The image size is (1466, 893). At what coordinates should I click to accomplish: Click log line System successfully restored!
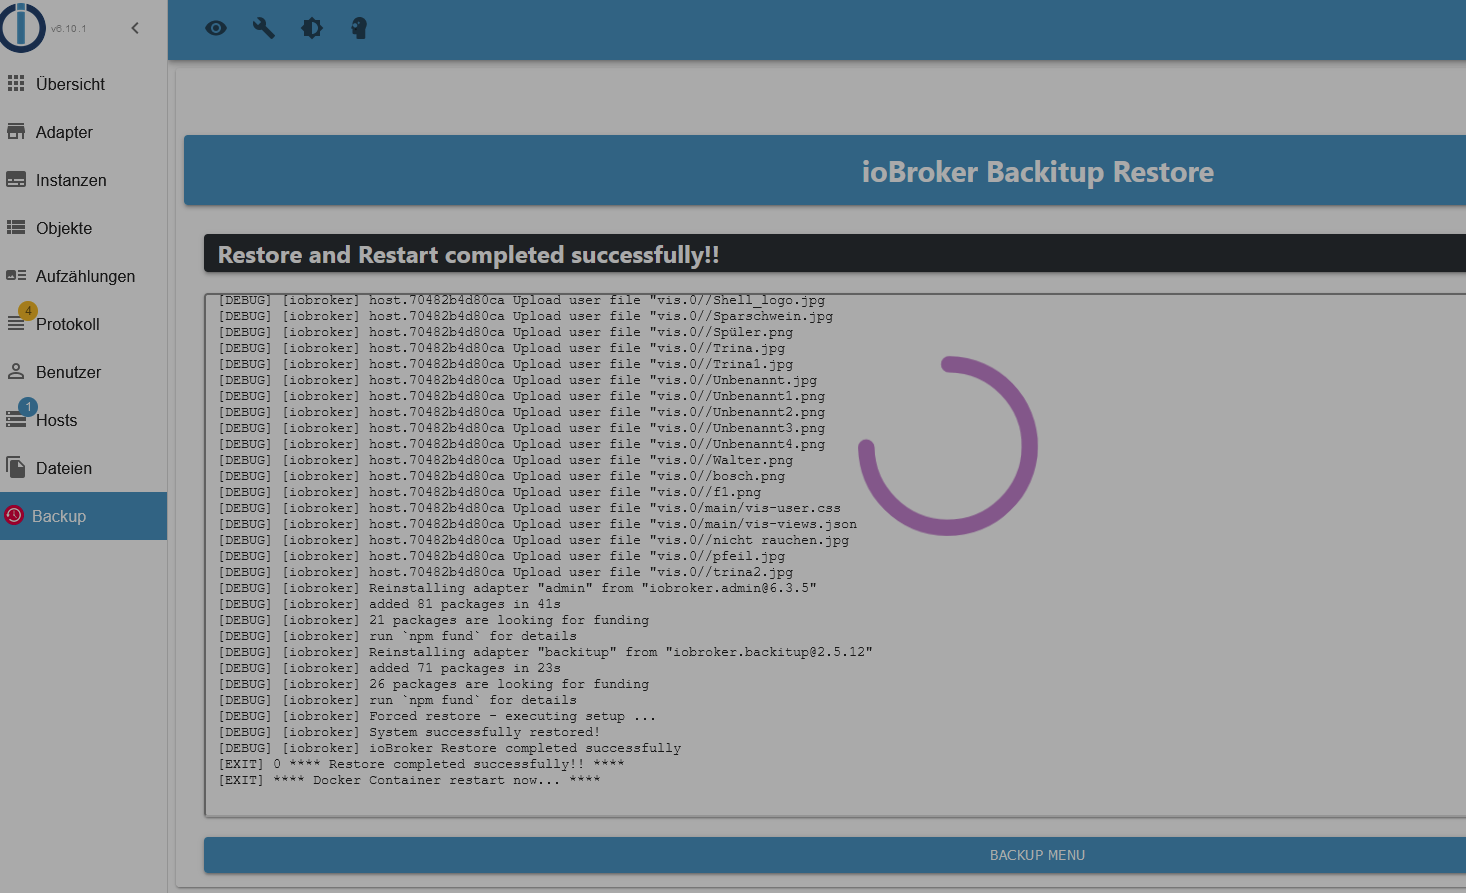click(x=410, y=732)
